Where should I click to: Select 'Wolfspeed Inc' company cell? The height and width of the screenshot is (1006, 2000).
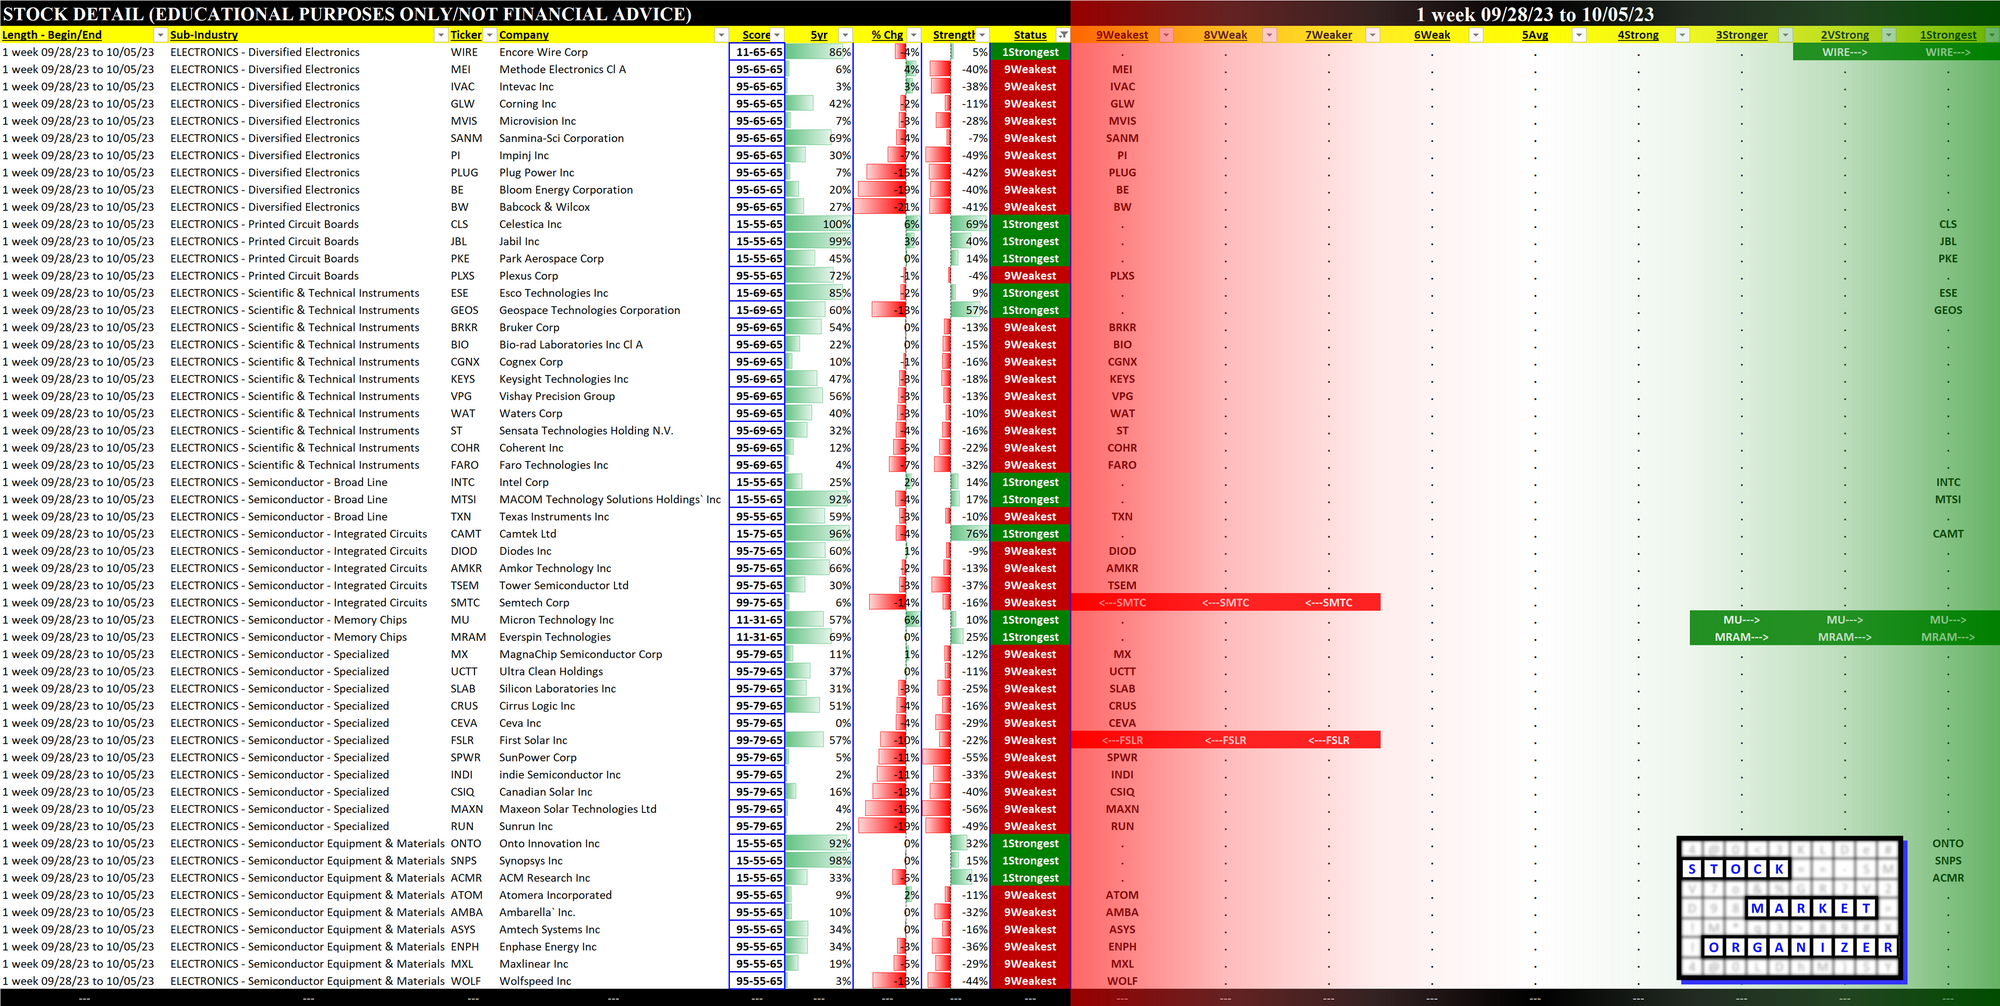pos(535,981)
